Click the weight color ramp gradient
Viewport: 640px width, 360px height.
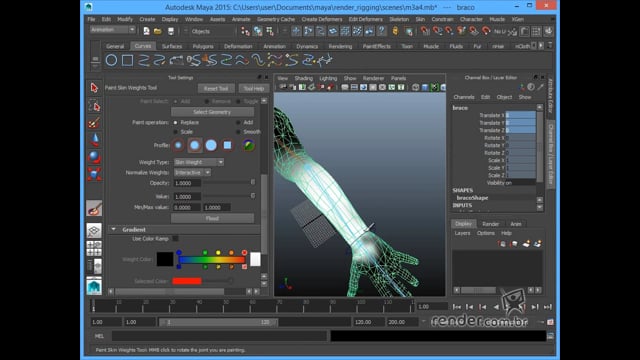pos(211,260)
